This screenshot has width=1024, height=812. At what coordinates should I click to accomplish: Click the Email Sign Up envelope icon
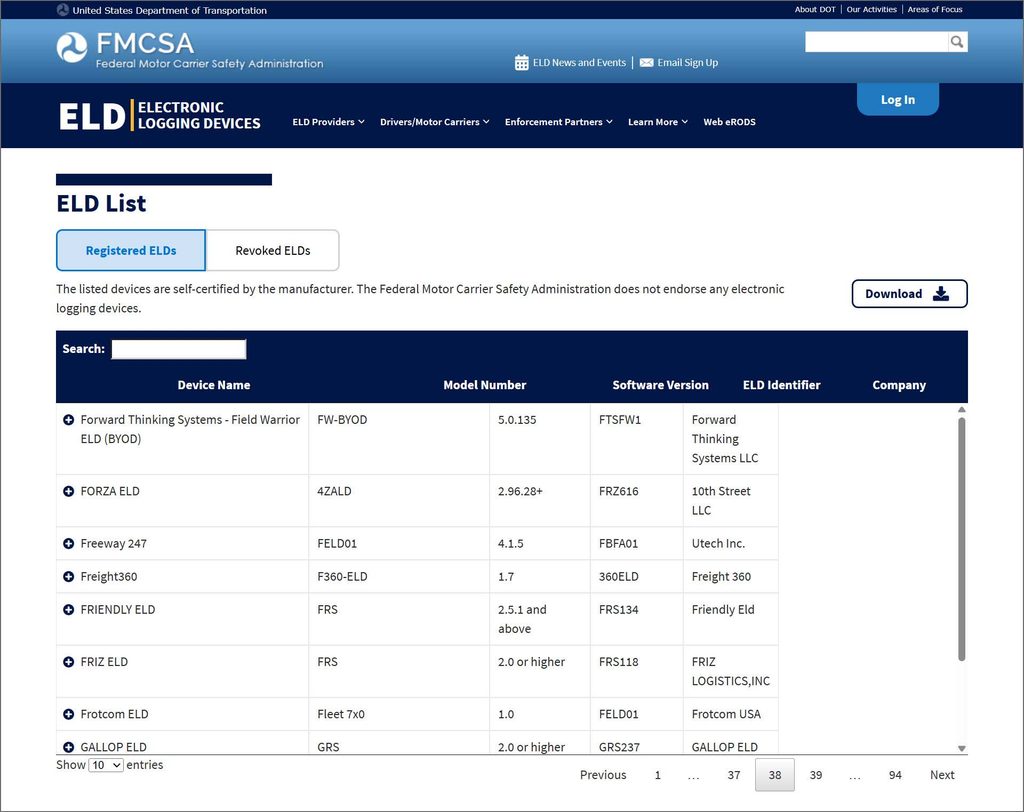click(x=647, y=63)
